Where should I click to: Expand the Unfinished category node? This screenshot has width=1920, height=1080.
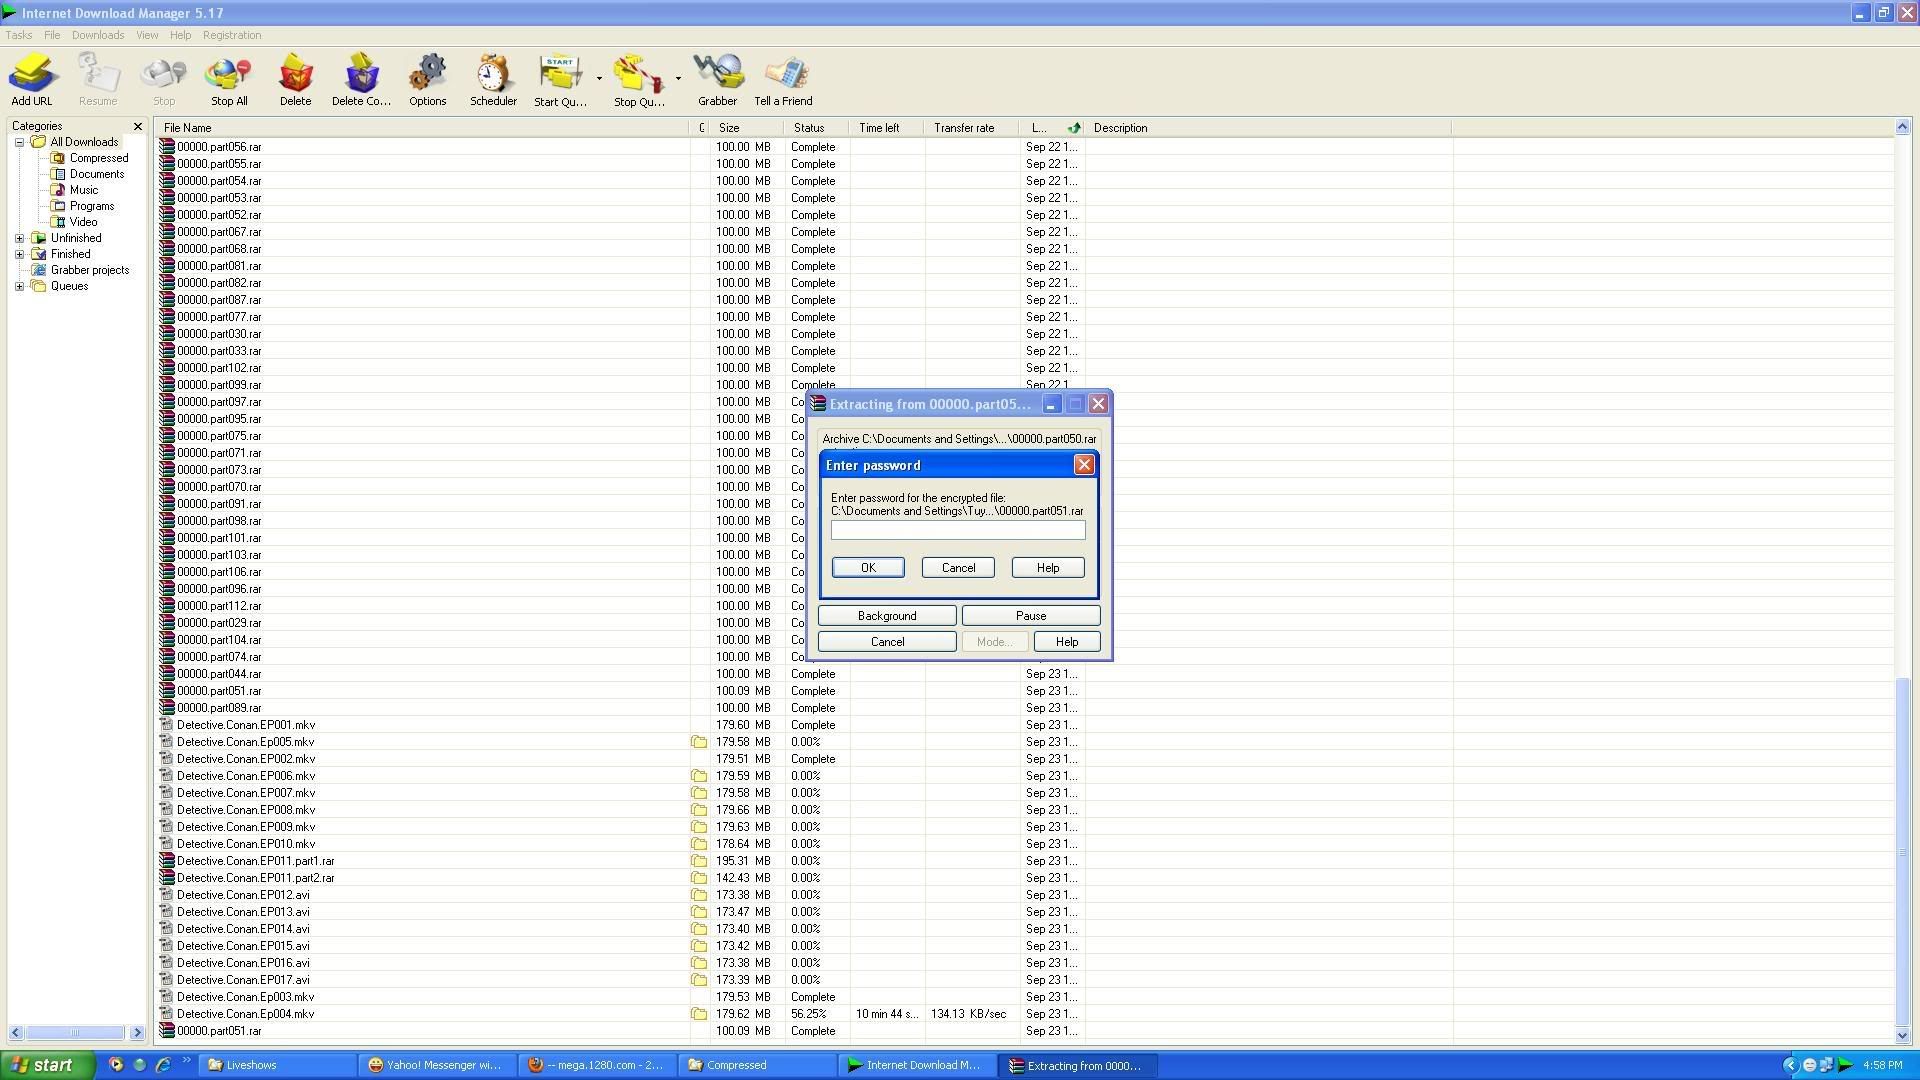[x=19, y=238]
